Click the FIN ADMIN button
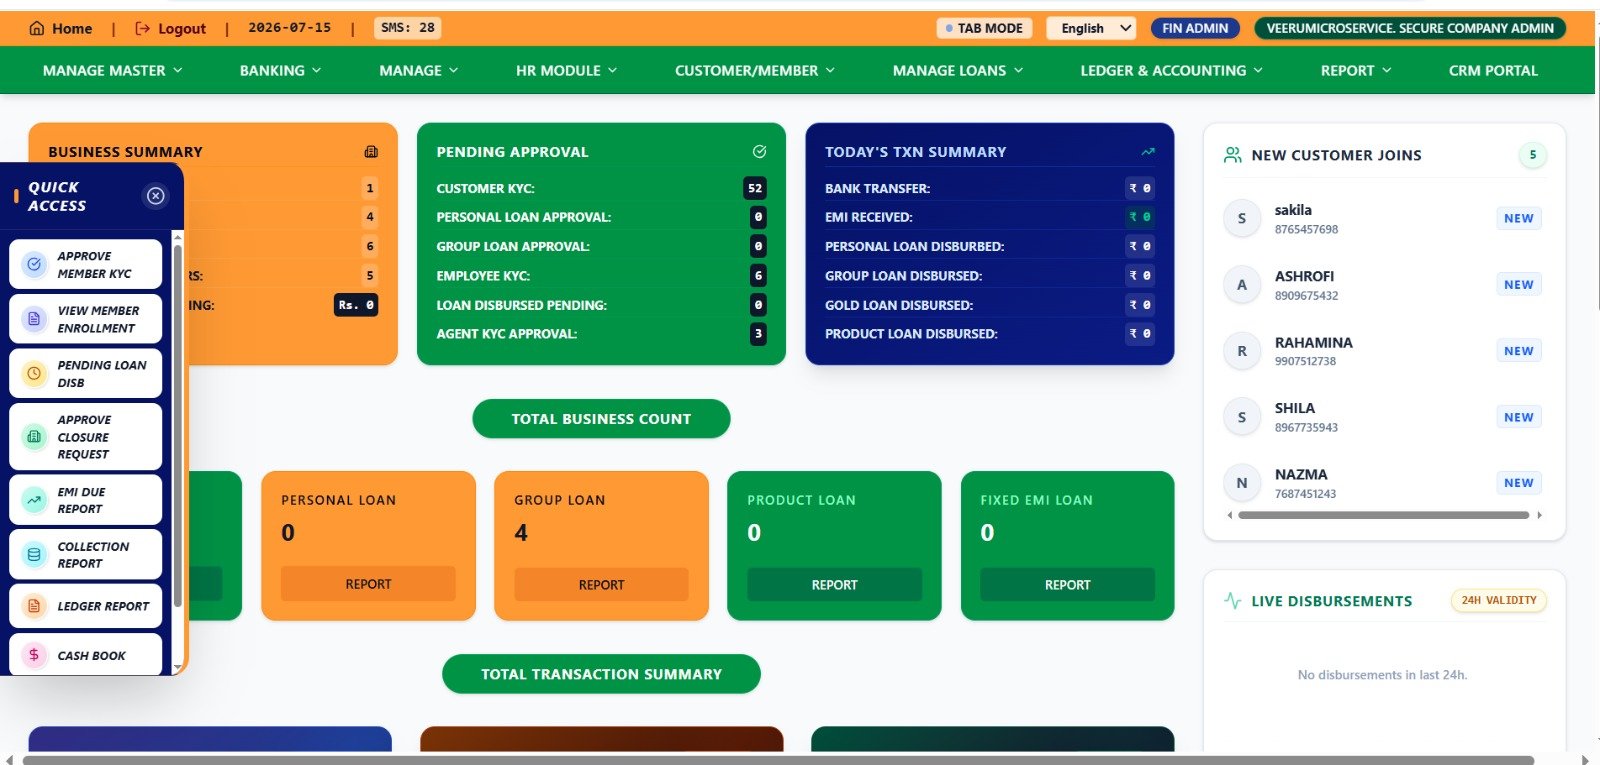Image resolution: width=1600 pixels, height=765 pixels. (1195, 28)
